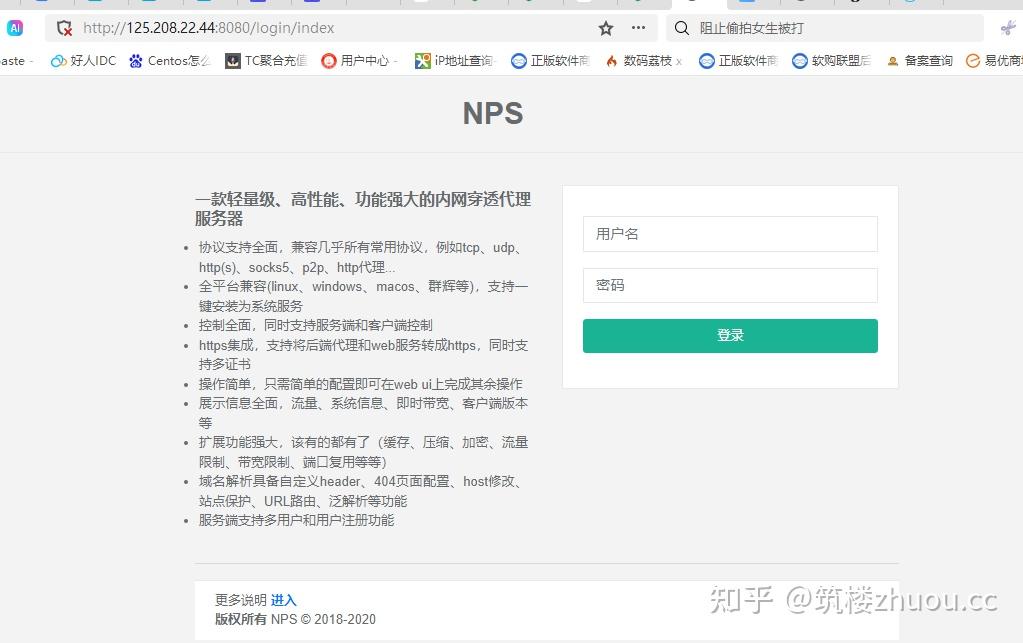1023x643 pixels.
Task: Bookmark the page via the star icon
Action: 606,29
